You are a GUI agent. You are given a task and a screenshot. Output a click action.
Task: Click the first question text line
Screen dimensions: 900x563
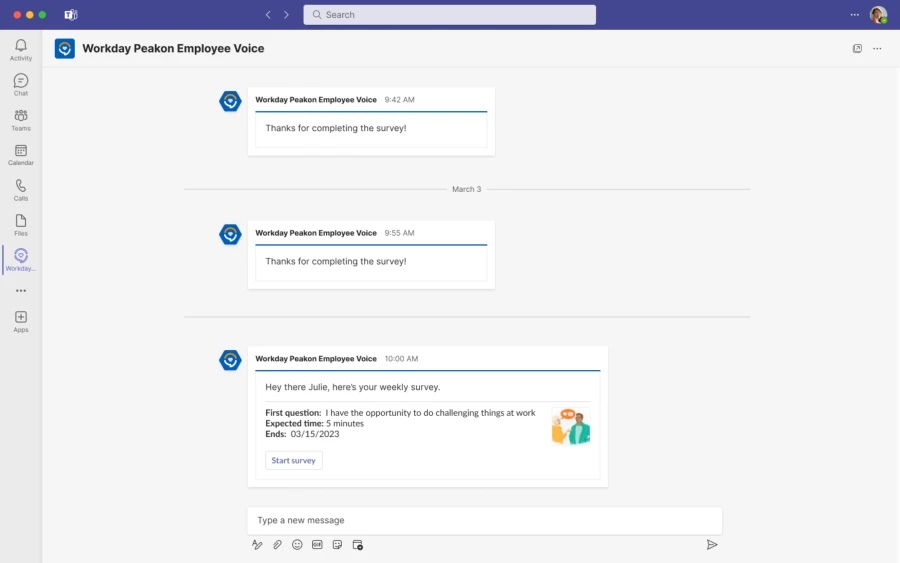point(400,413)
